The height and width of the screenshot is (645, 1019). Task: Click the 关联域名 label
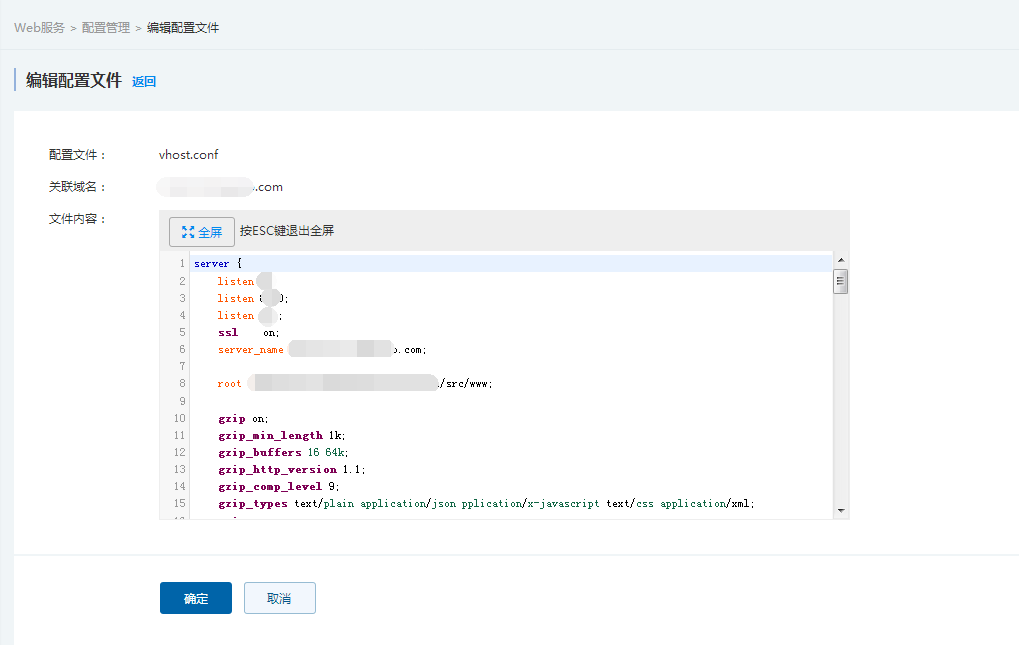click(77, 187)
